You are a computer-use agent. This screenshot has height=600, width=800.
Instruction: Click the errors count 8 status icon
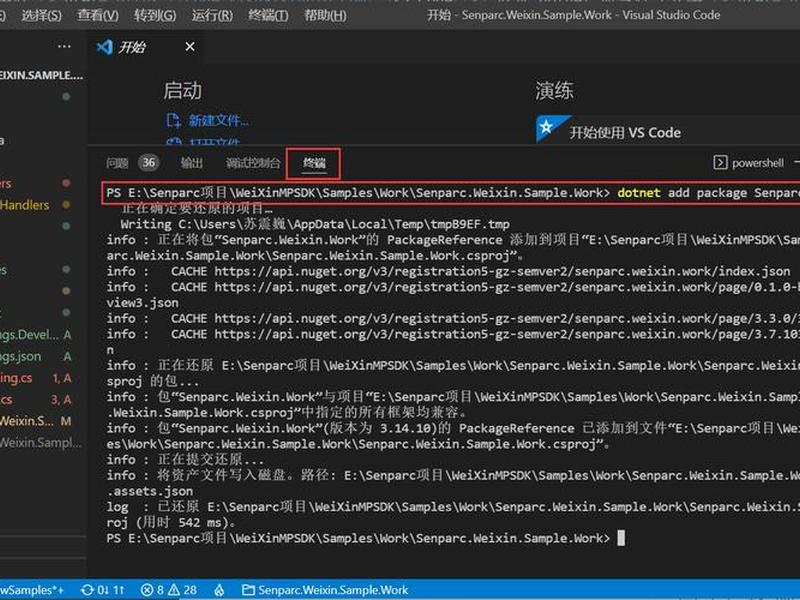point(152,590)
